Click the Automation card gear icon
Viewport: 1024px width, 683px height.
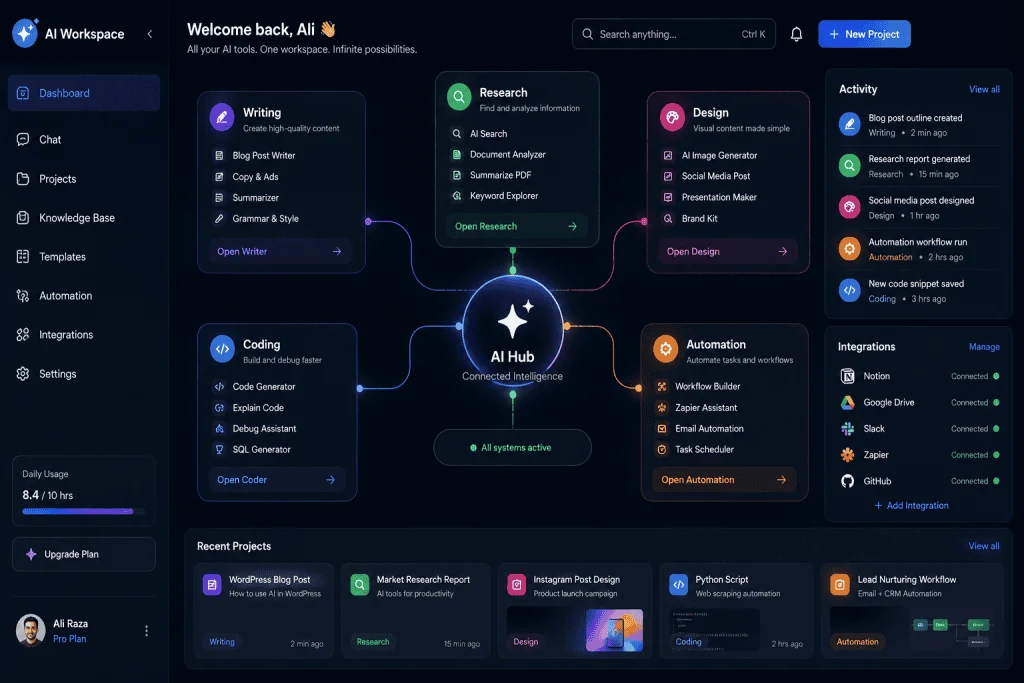coord(665,349)
